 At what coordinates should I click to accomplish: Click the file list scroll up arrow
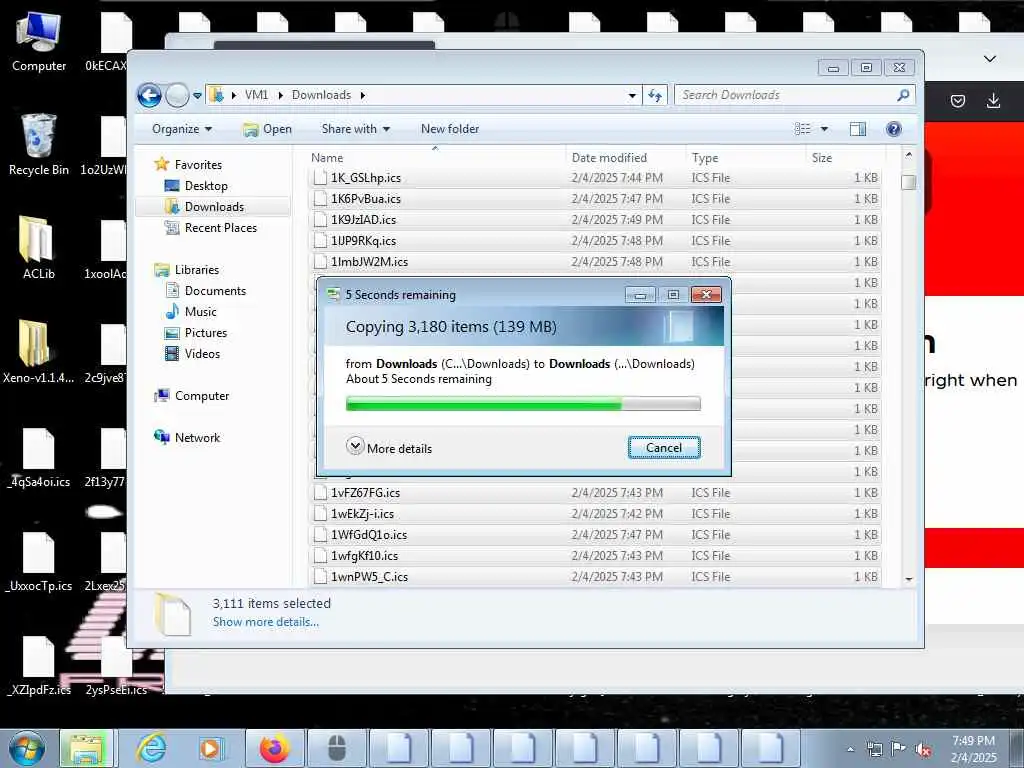pos(908,156)
